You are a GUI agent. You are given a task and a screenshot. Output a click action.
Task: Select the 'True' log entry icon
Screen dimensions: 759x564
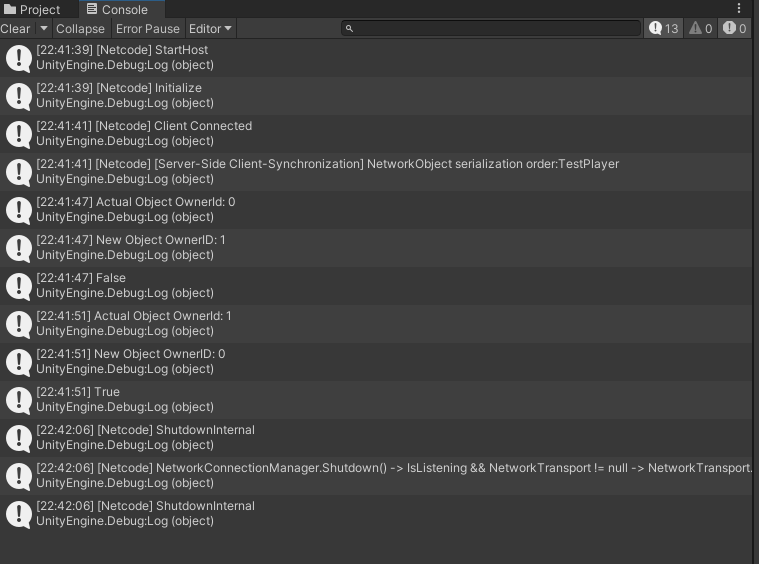tap(19, 400)
